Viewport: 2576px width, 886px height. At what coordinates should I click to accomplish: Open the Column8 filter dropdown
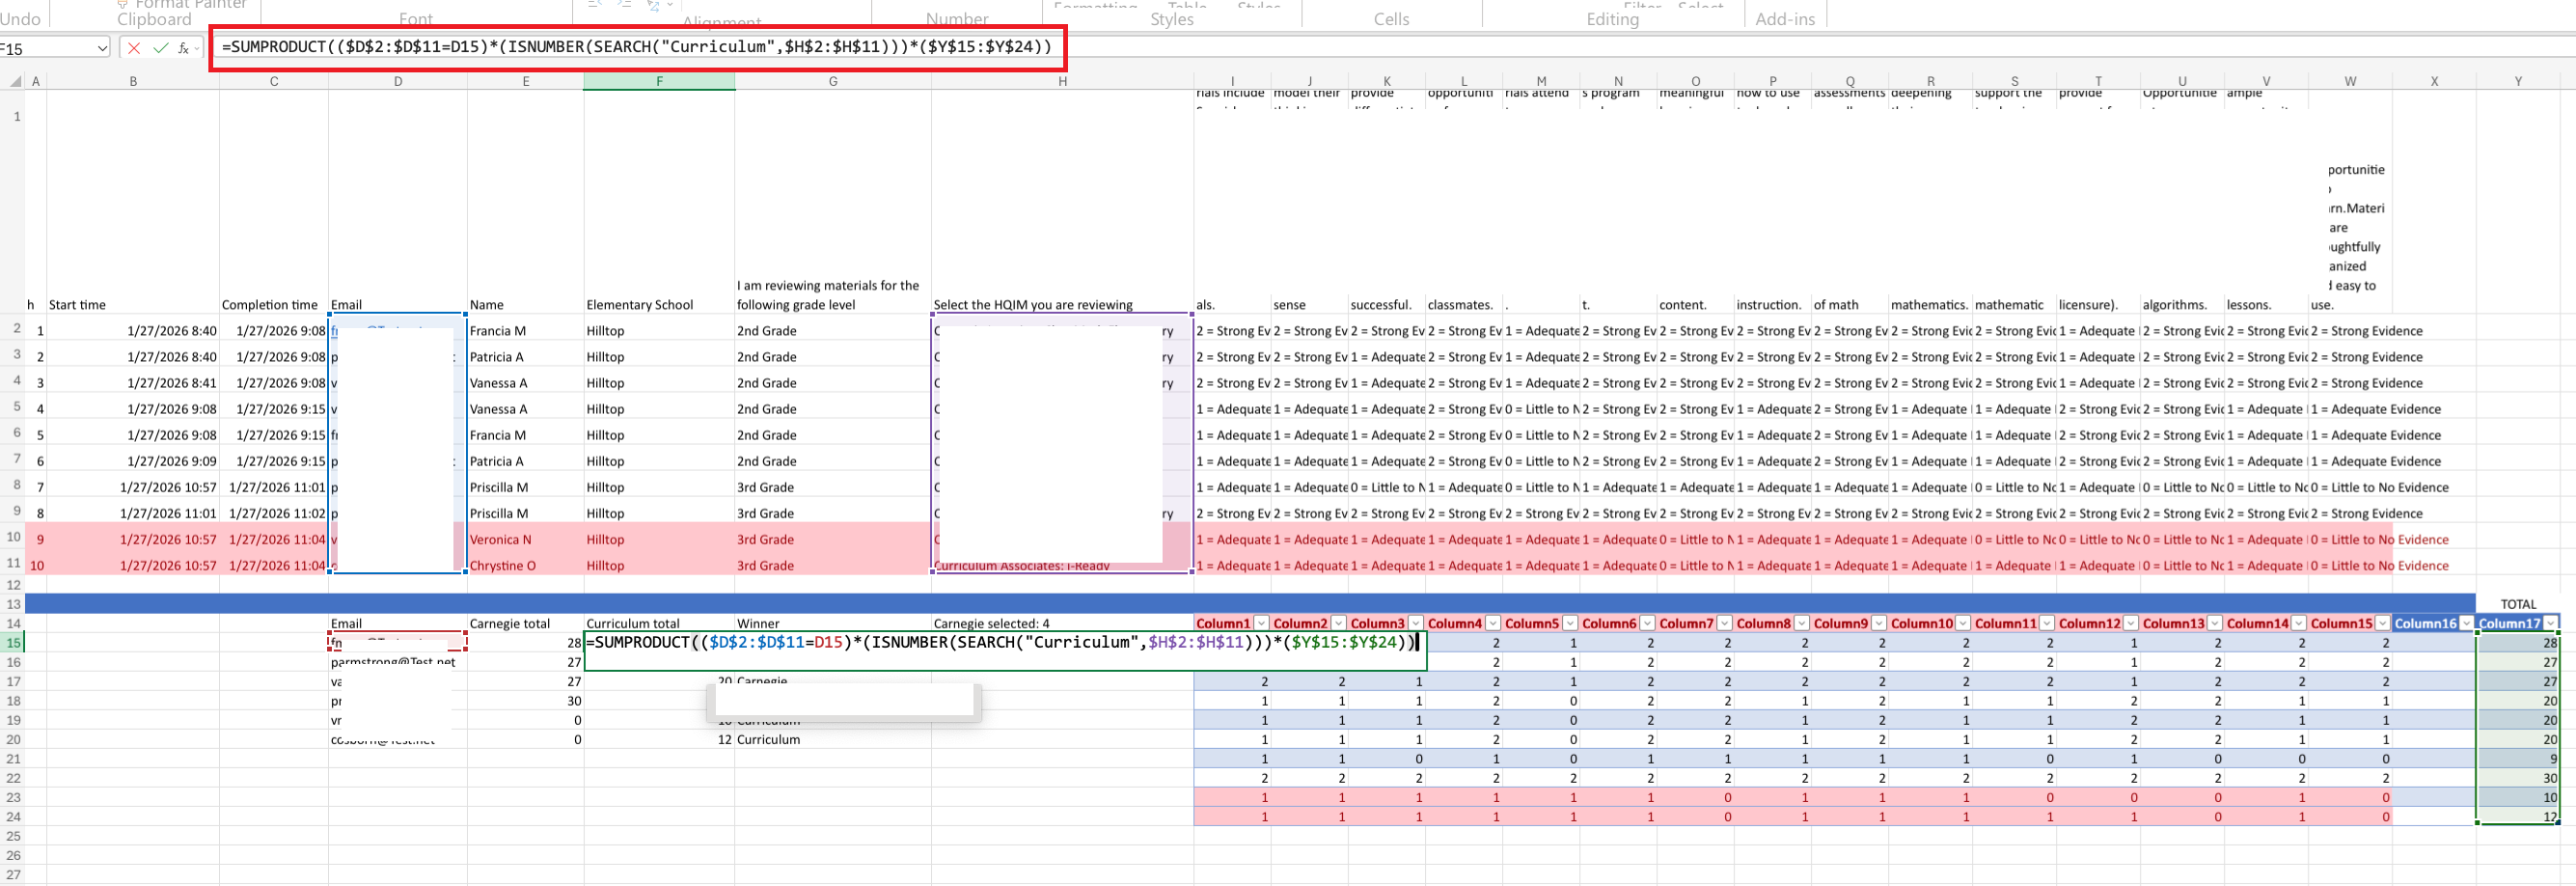click(1801, 623)
